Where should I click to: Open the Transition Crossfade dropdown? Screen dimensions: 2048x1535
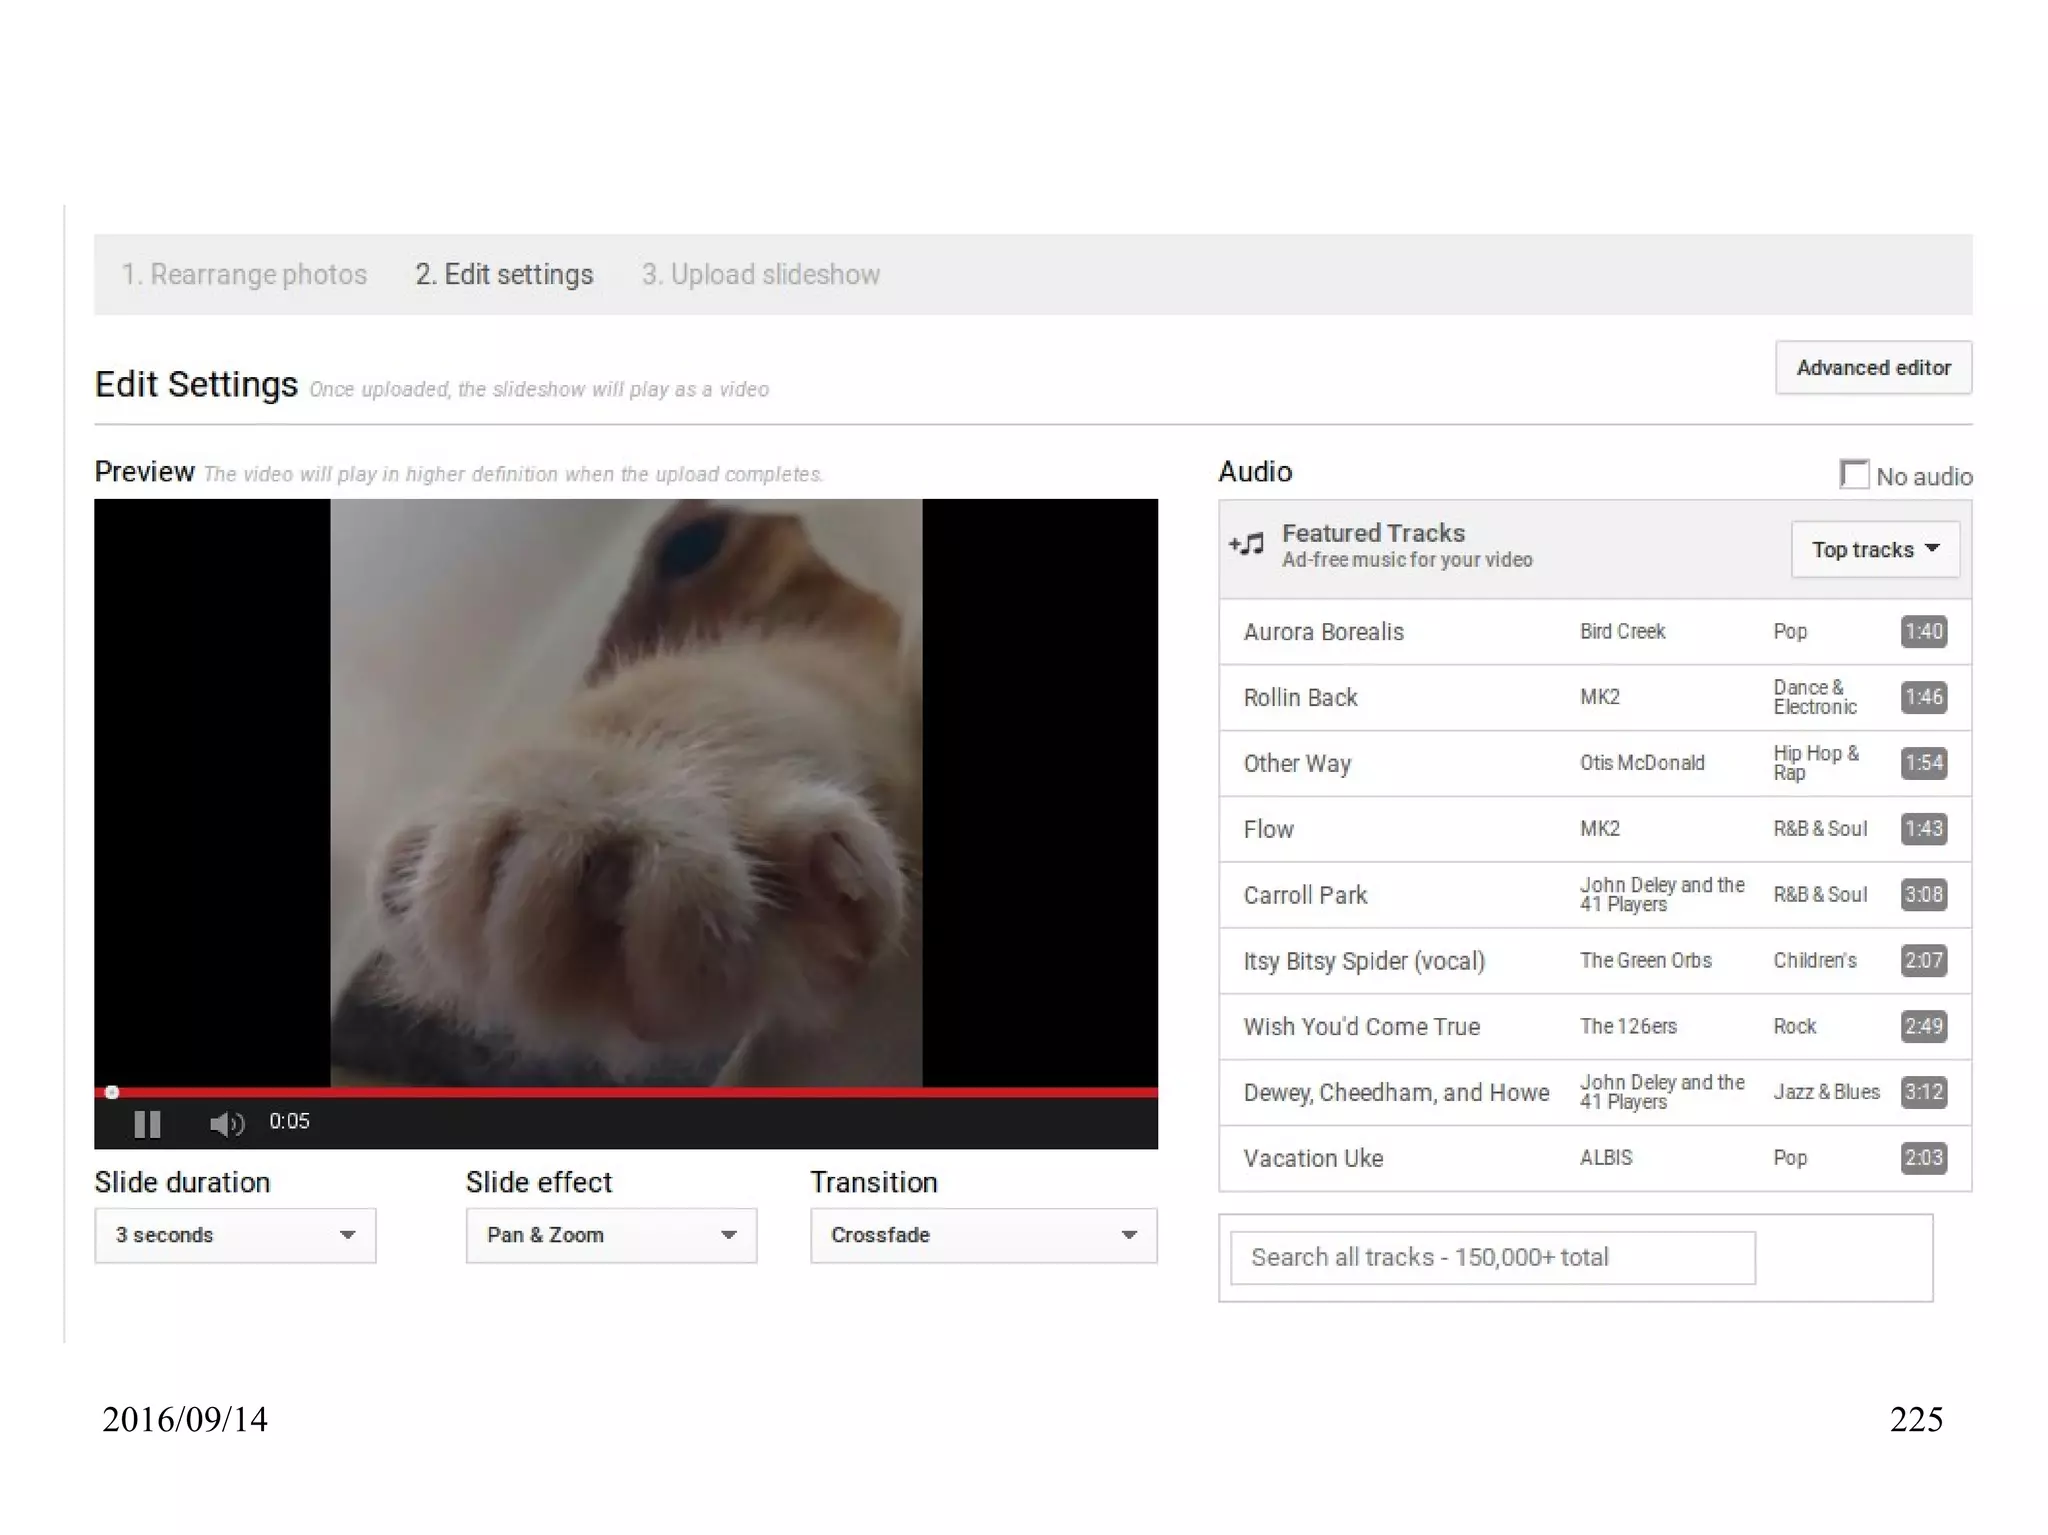(983, 1235)
